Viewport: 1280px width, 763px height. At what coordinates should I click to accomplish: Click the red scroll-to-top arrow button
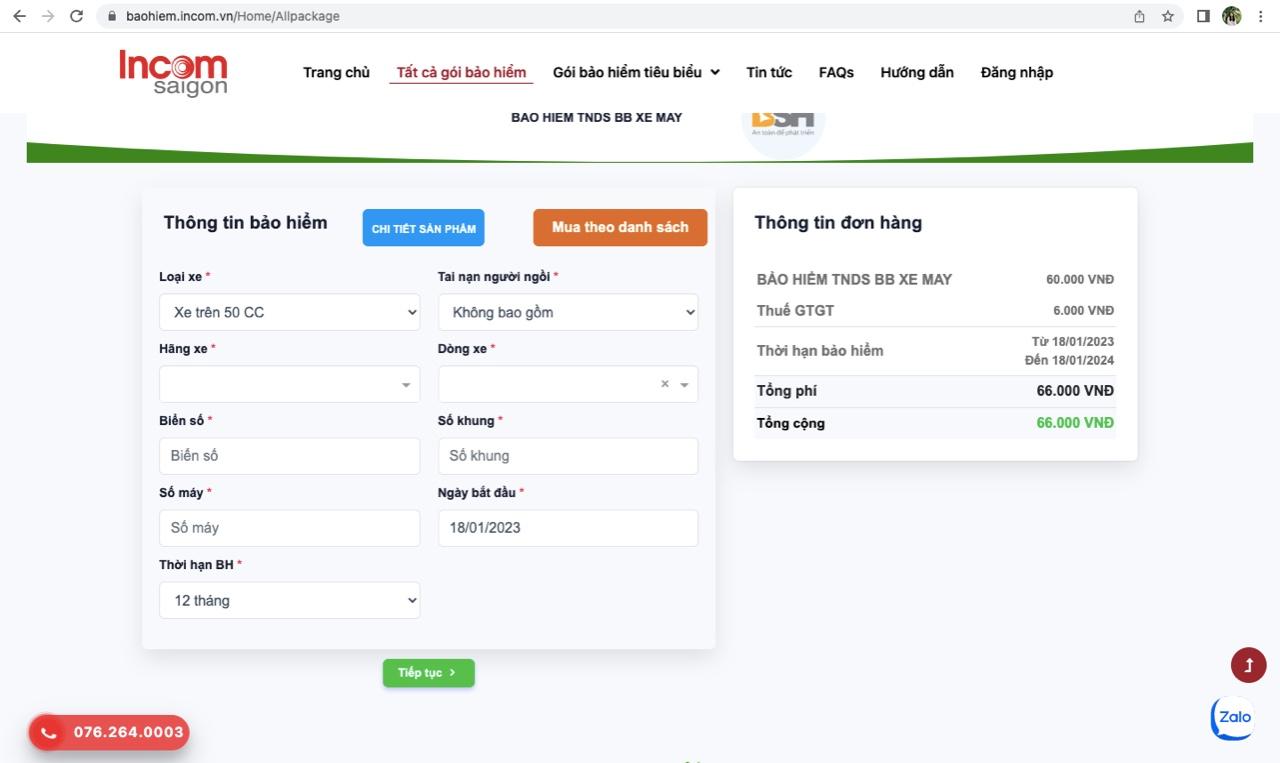click(x=1248, y=665)
